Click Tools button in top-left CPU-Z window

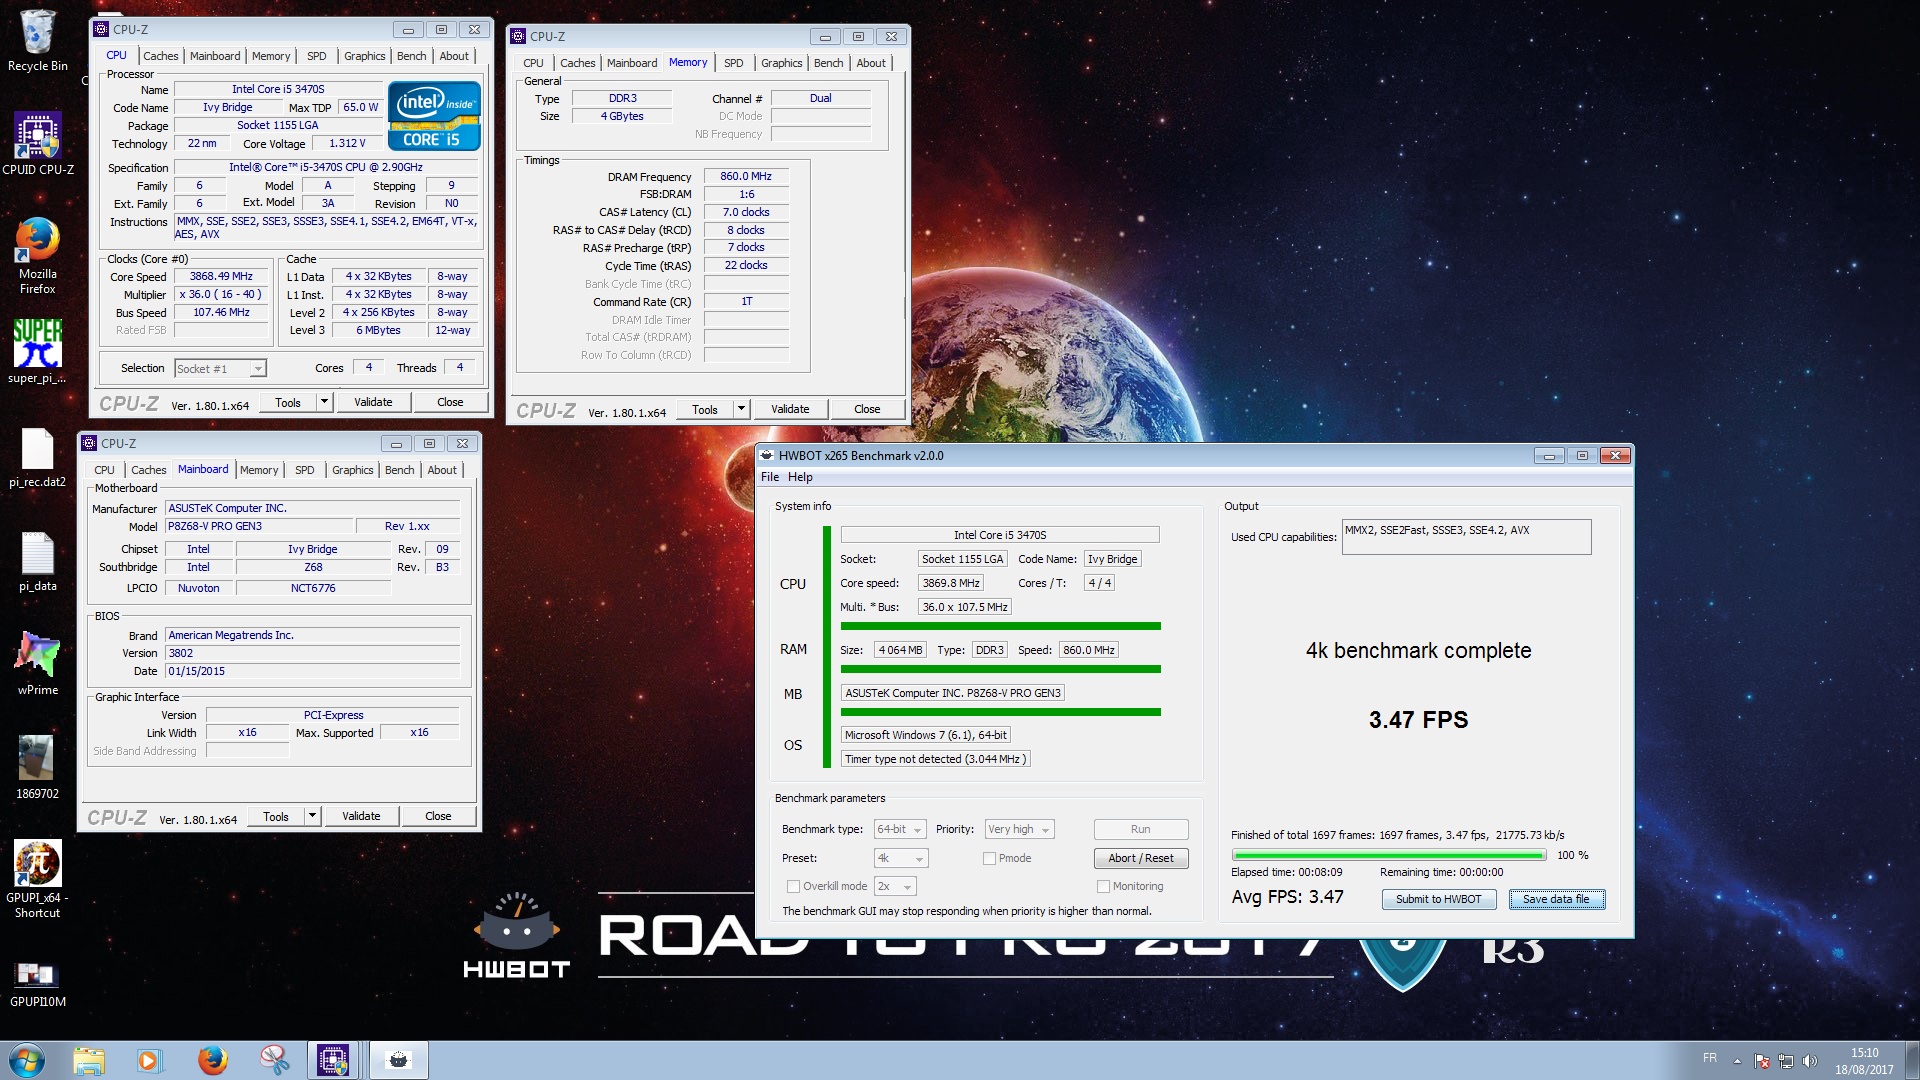tap(288, 402)
